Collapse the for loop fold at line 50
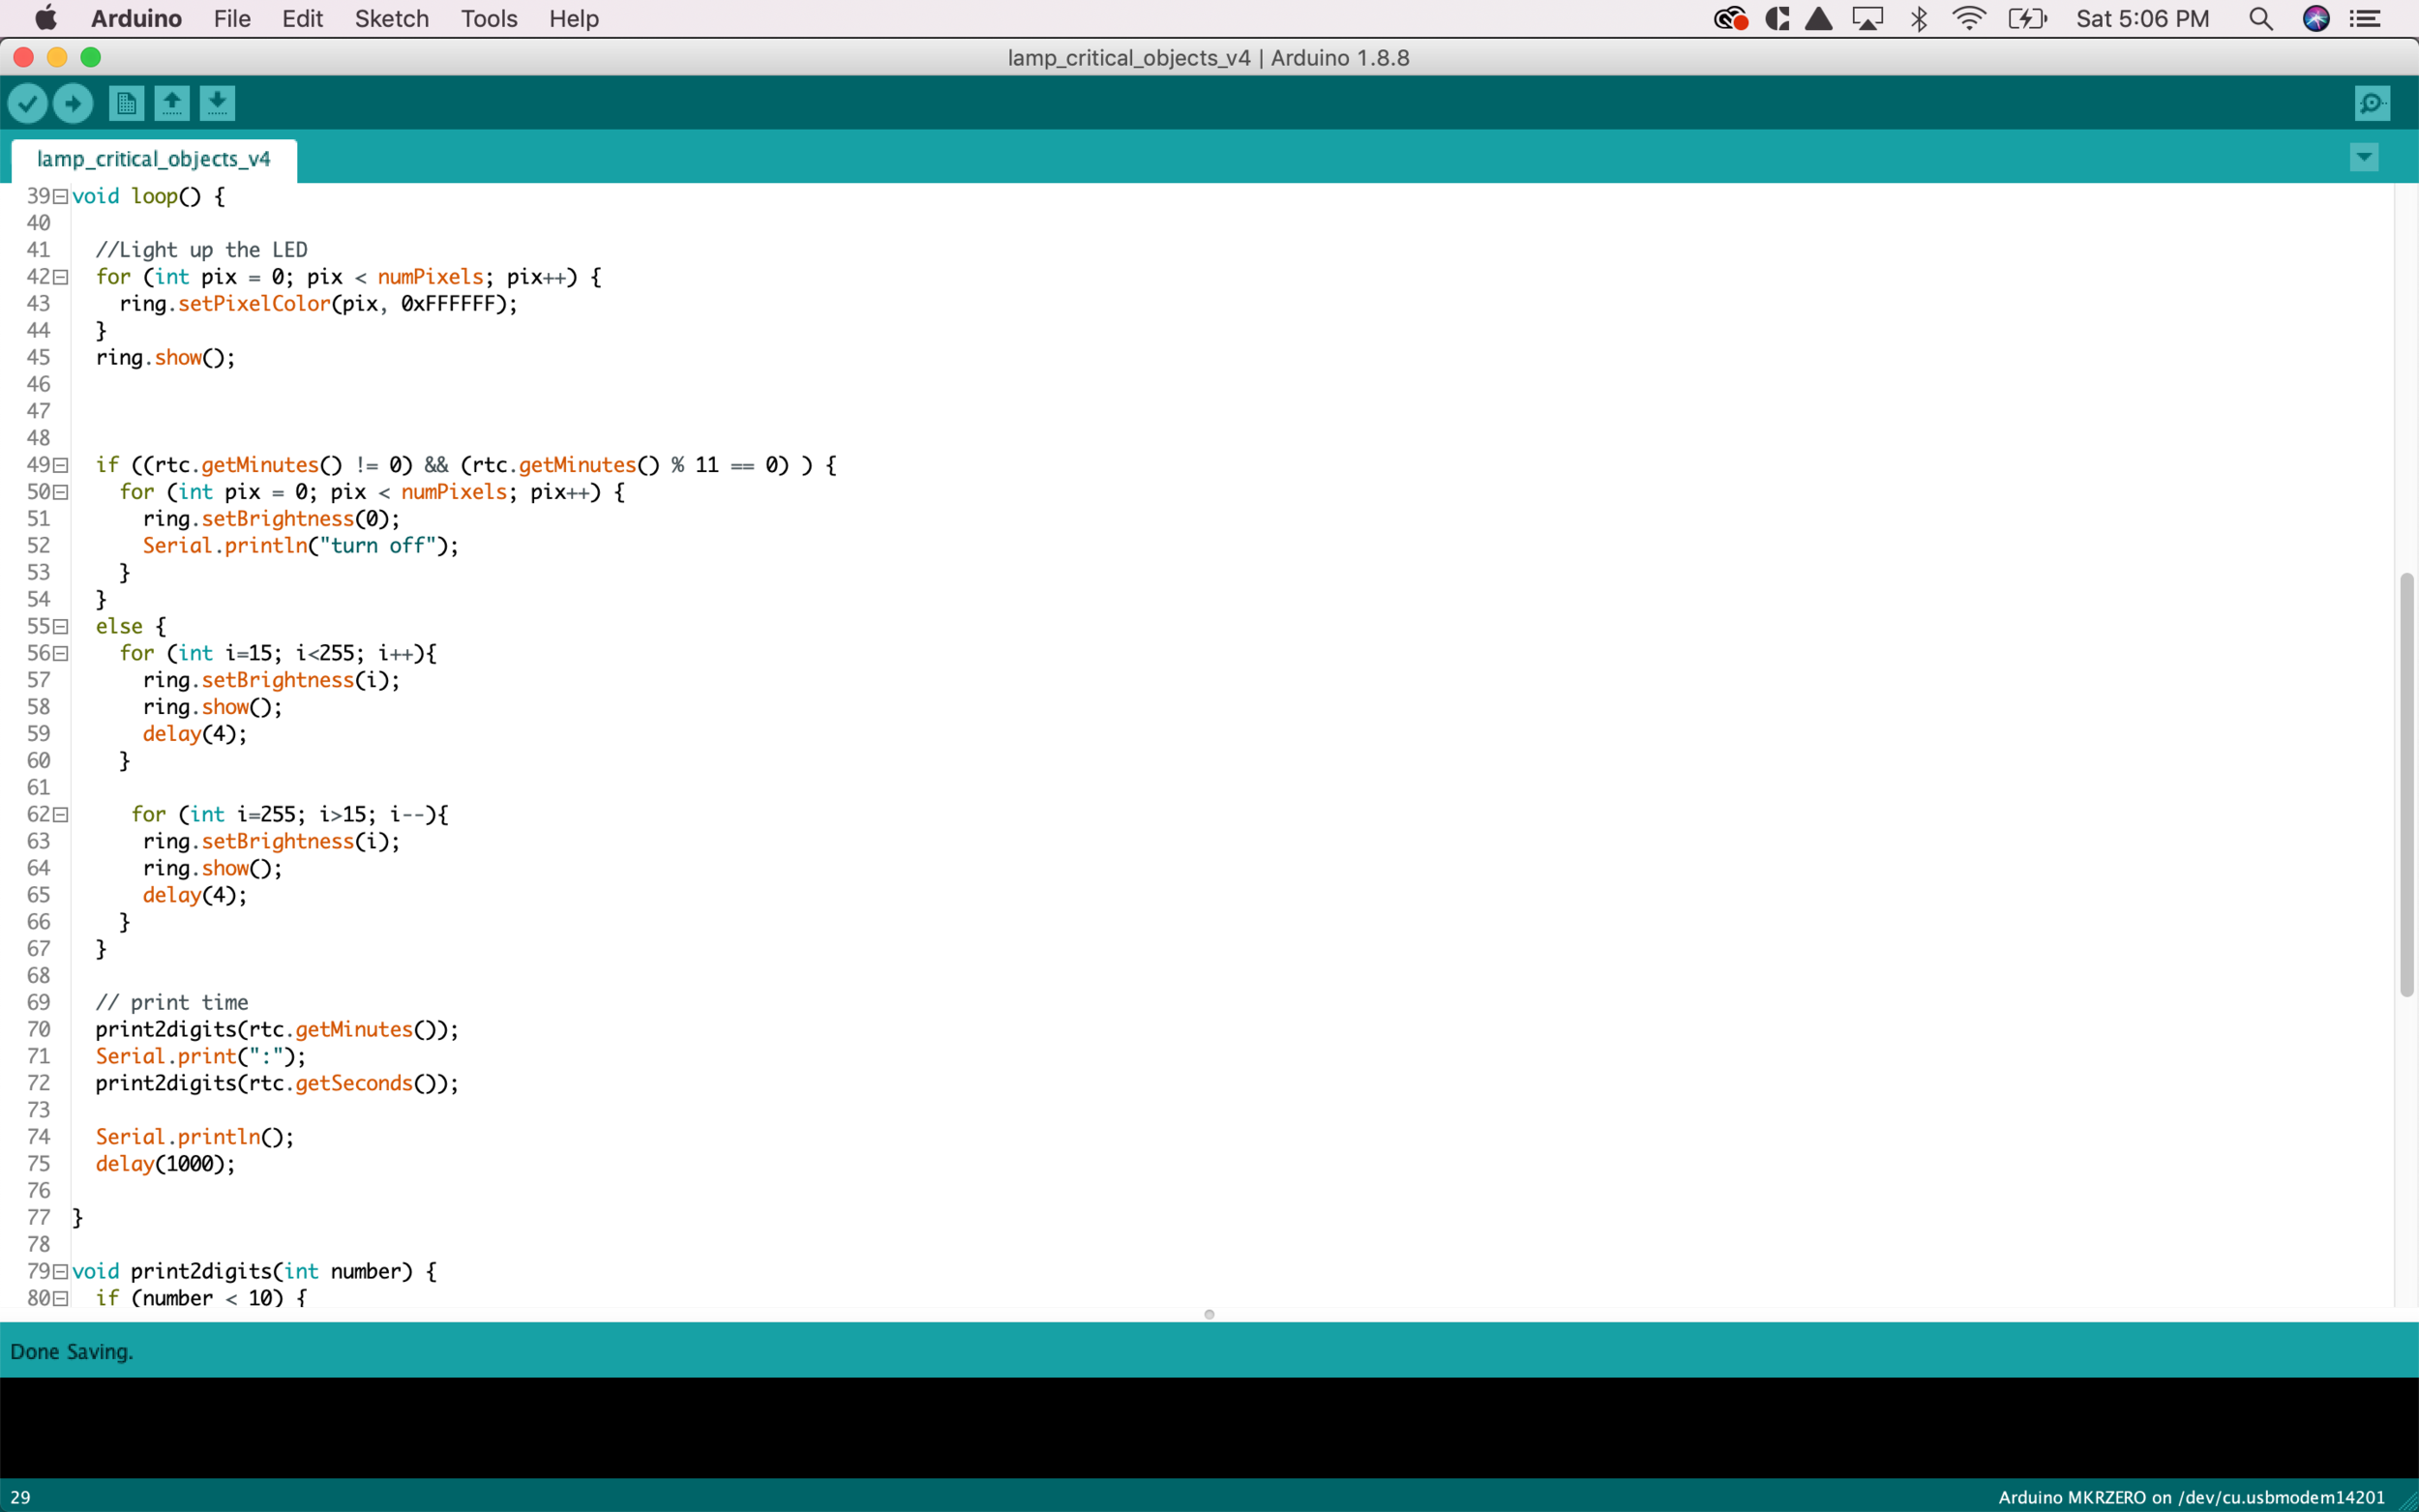Screen dimensions: 2419x1512 click(61, 493)
